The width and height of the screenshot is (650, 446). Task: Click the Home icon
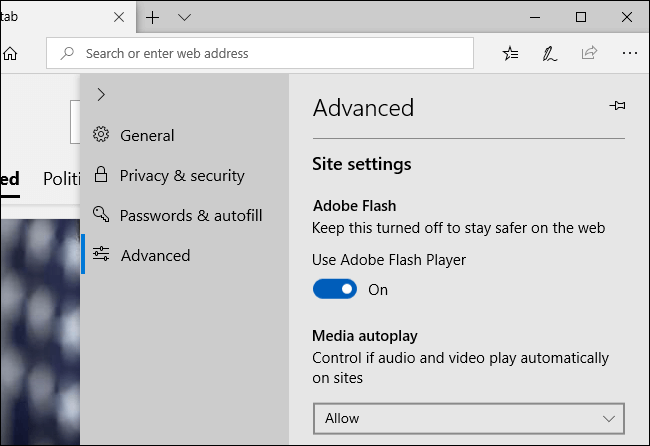tap(10, 53)
